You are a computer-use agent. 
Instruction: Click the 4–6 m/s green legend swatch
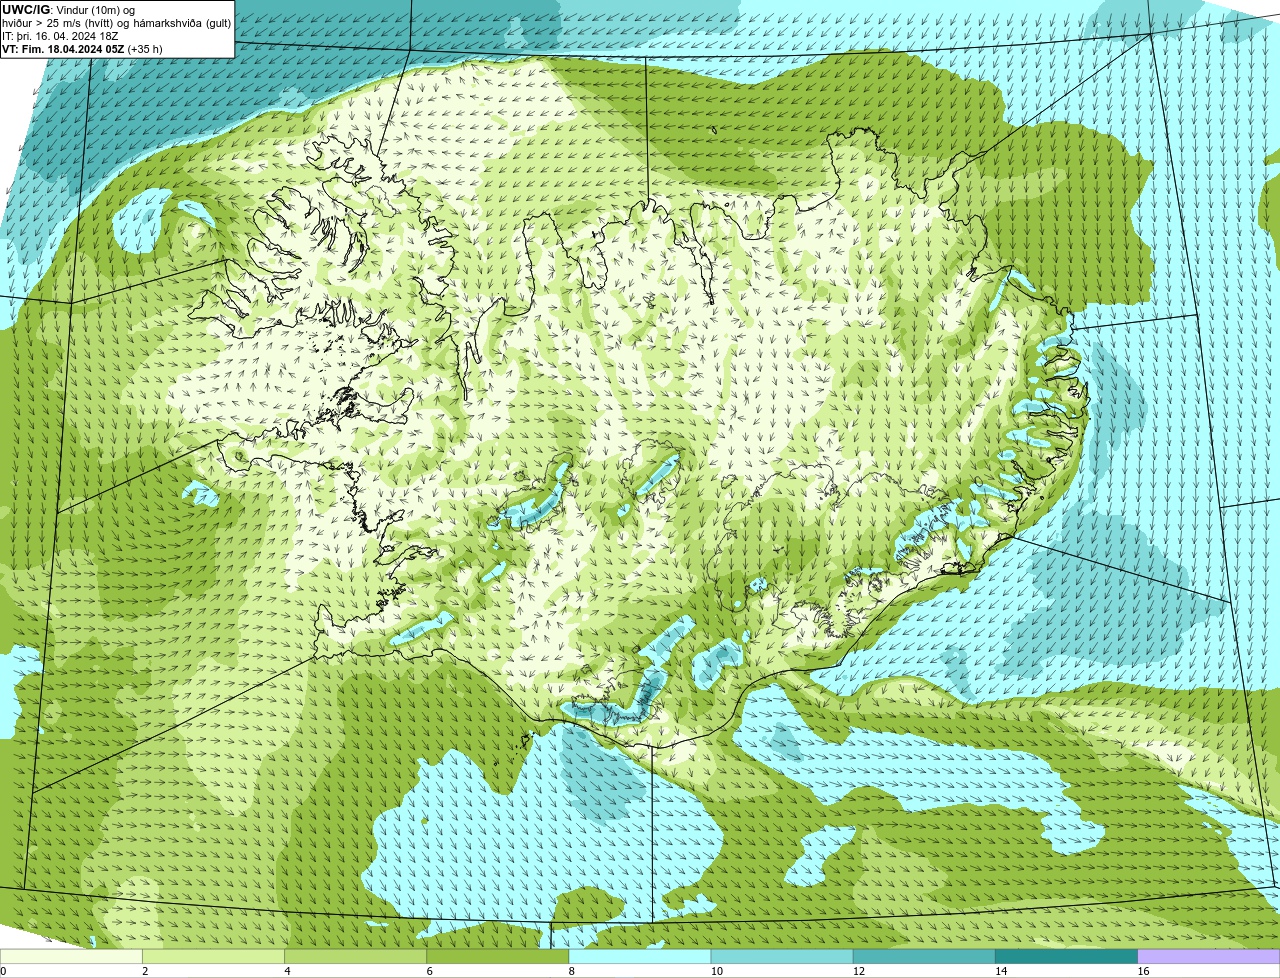(355, 957)
